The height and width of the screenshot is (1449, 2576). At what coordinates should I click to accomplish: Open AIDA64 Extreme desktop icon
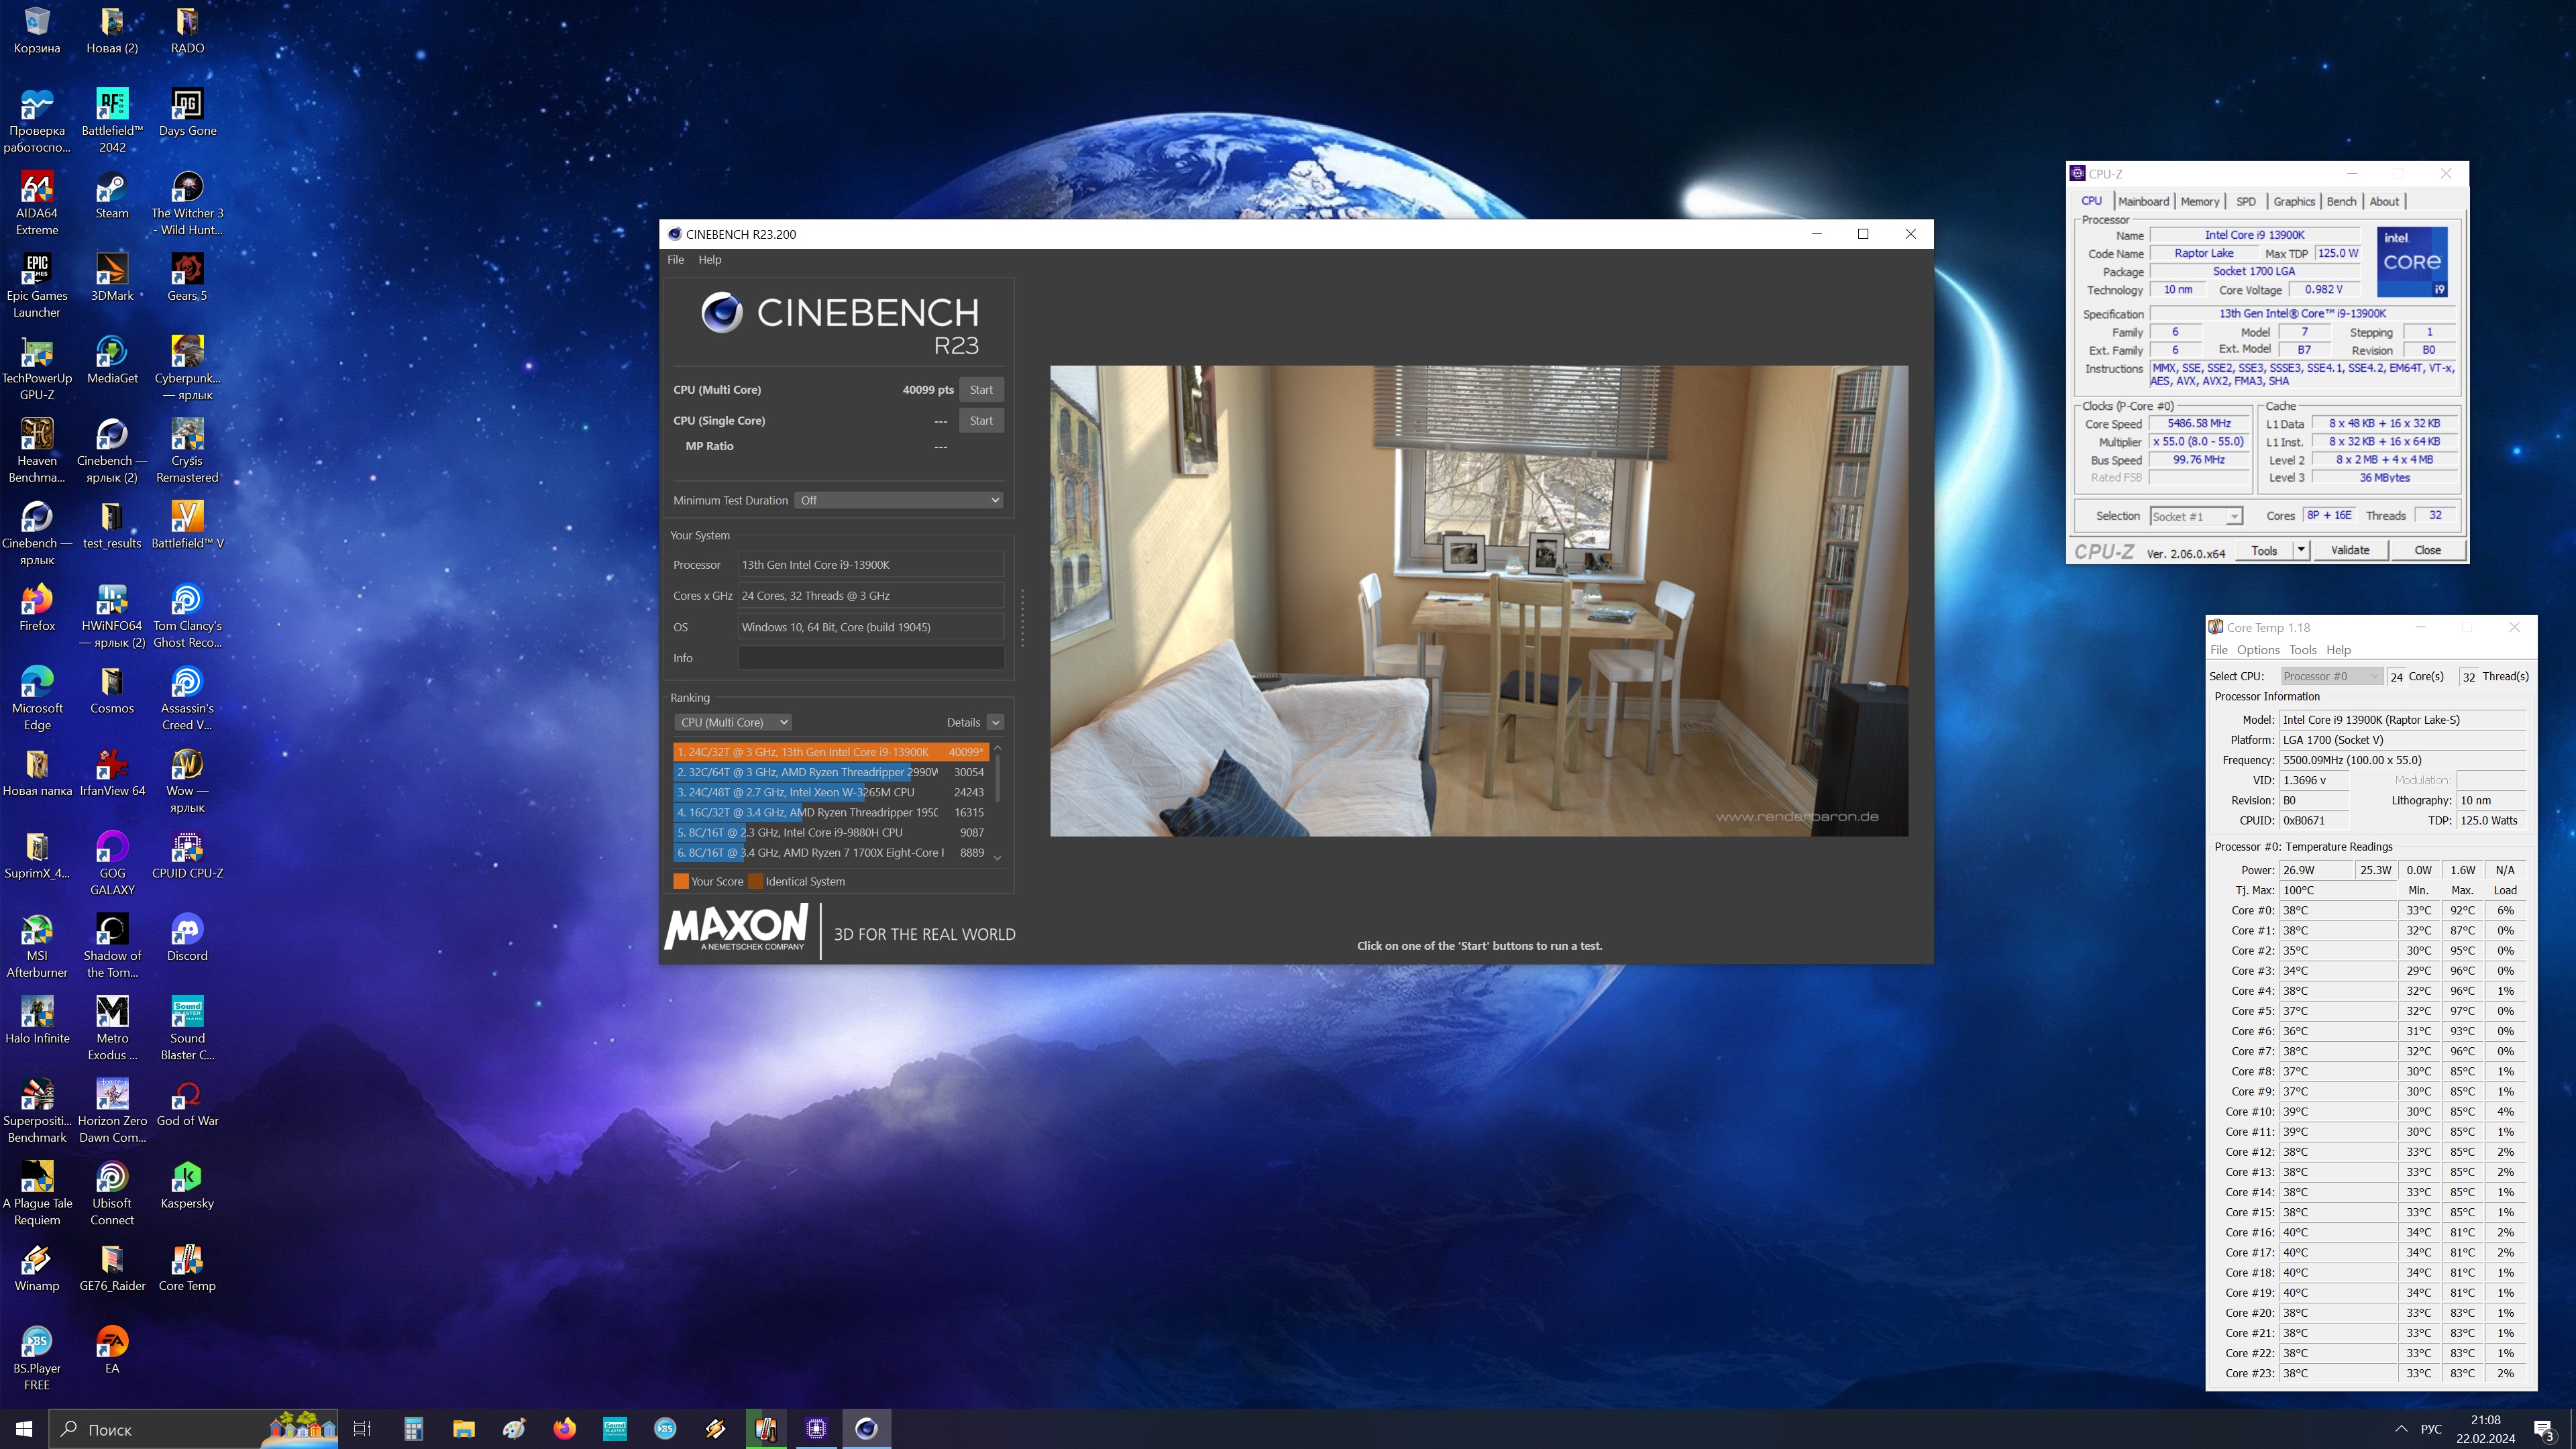click(37, 188)
